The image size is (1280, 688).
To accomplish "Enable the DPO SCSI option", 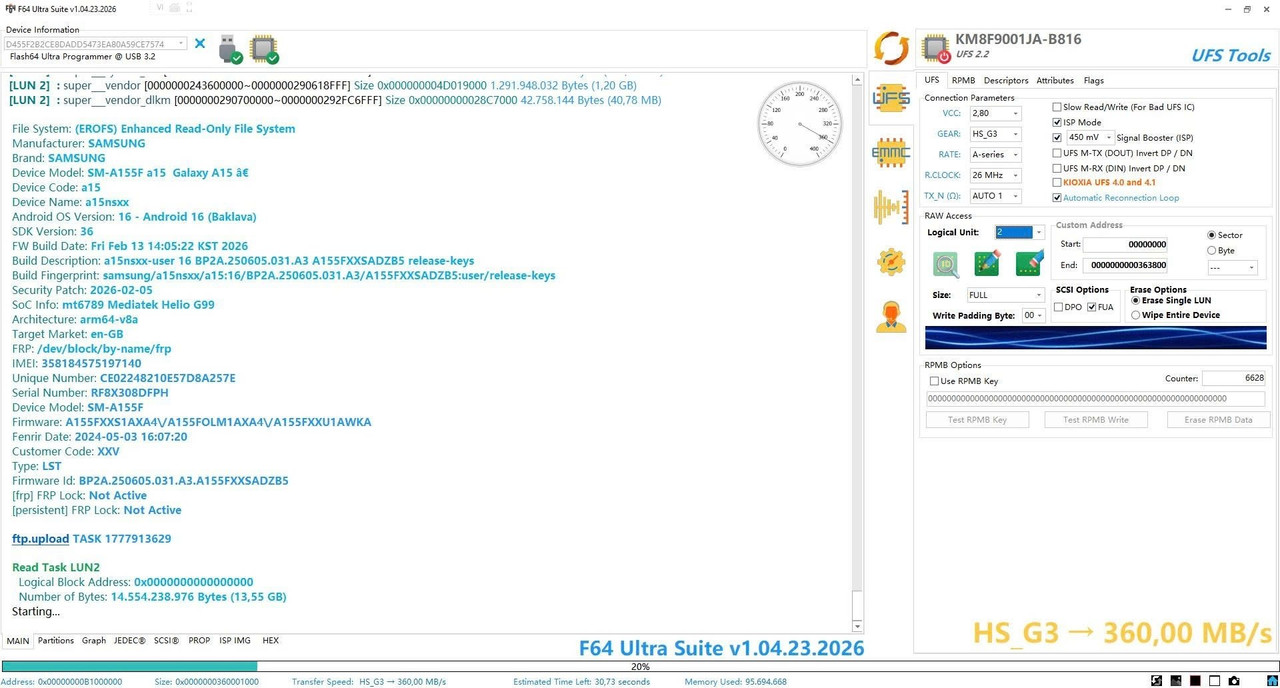I will (1059, 307).
